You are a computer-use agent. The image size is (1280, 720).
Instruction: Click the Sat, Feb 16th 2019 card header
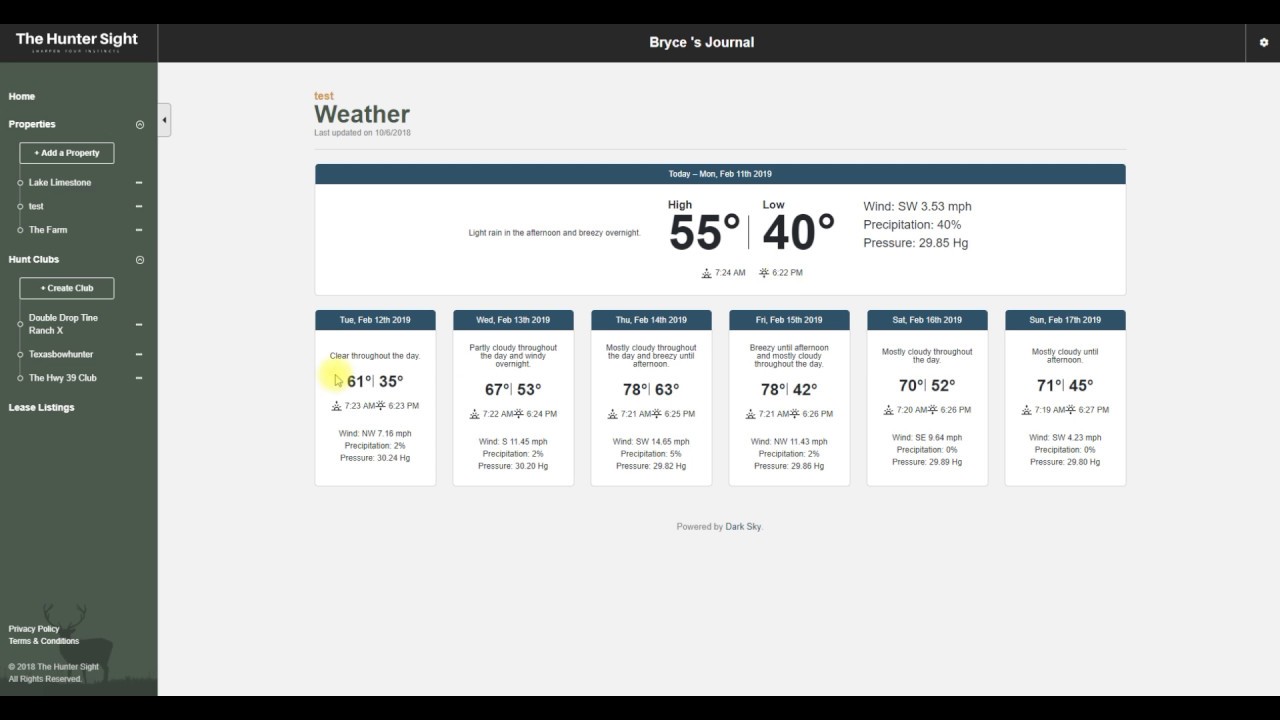[927, 320]
